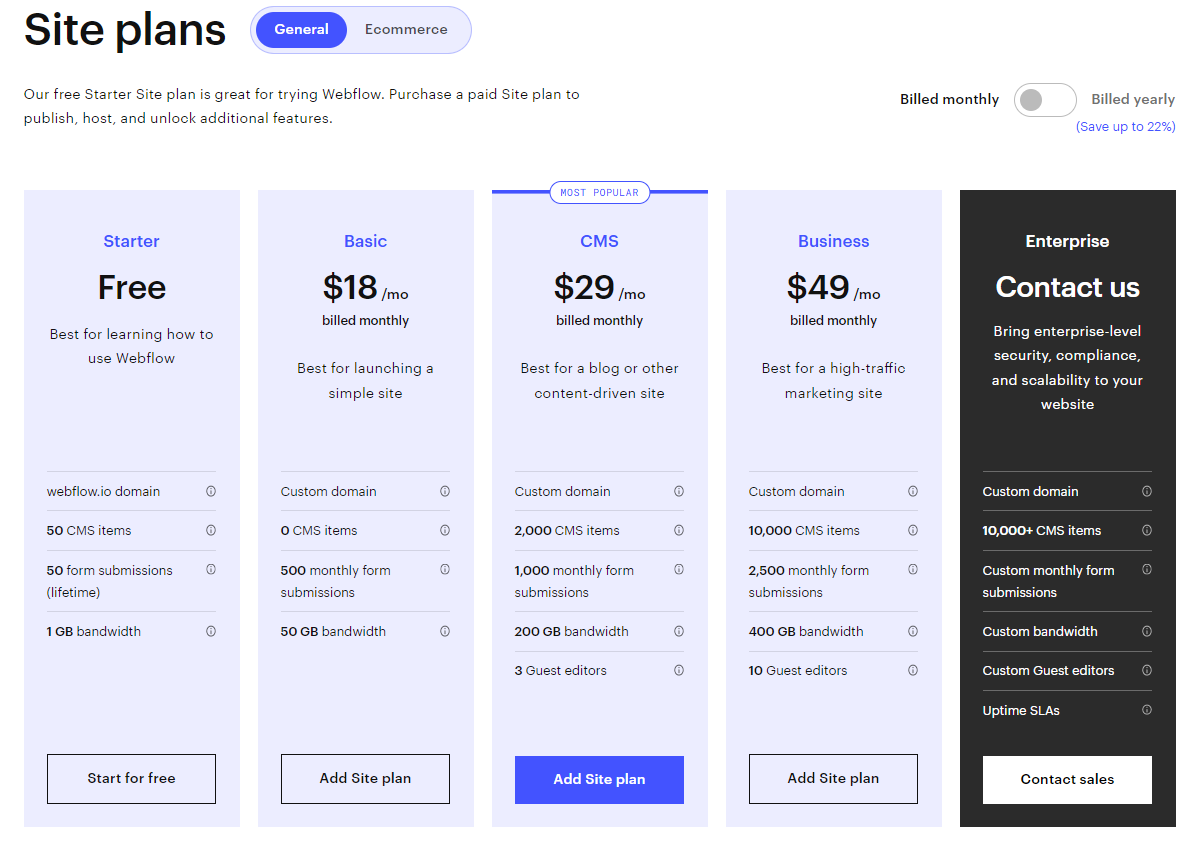Click info icon beside Business 400 GB bandwidth
This screenshot has width=1199, height=847.
(913, 631)
